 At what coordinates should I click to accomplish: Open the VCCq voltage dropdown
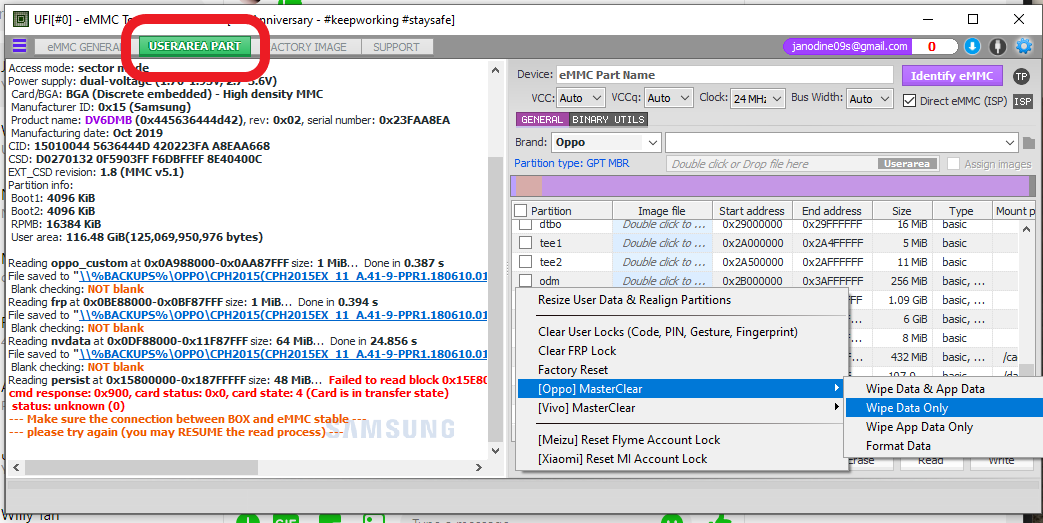pyautogui.click(x=669, y=98)
